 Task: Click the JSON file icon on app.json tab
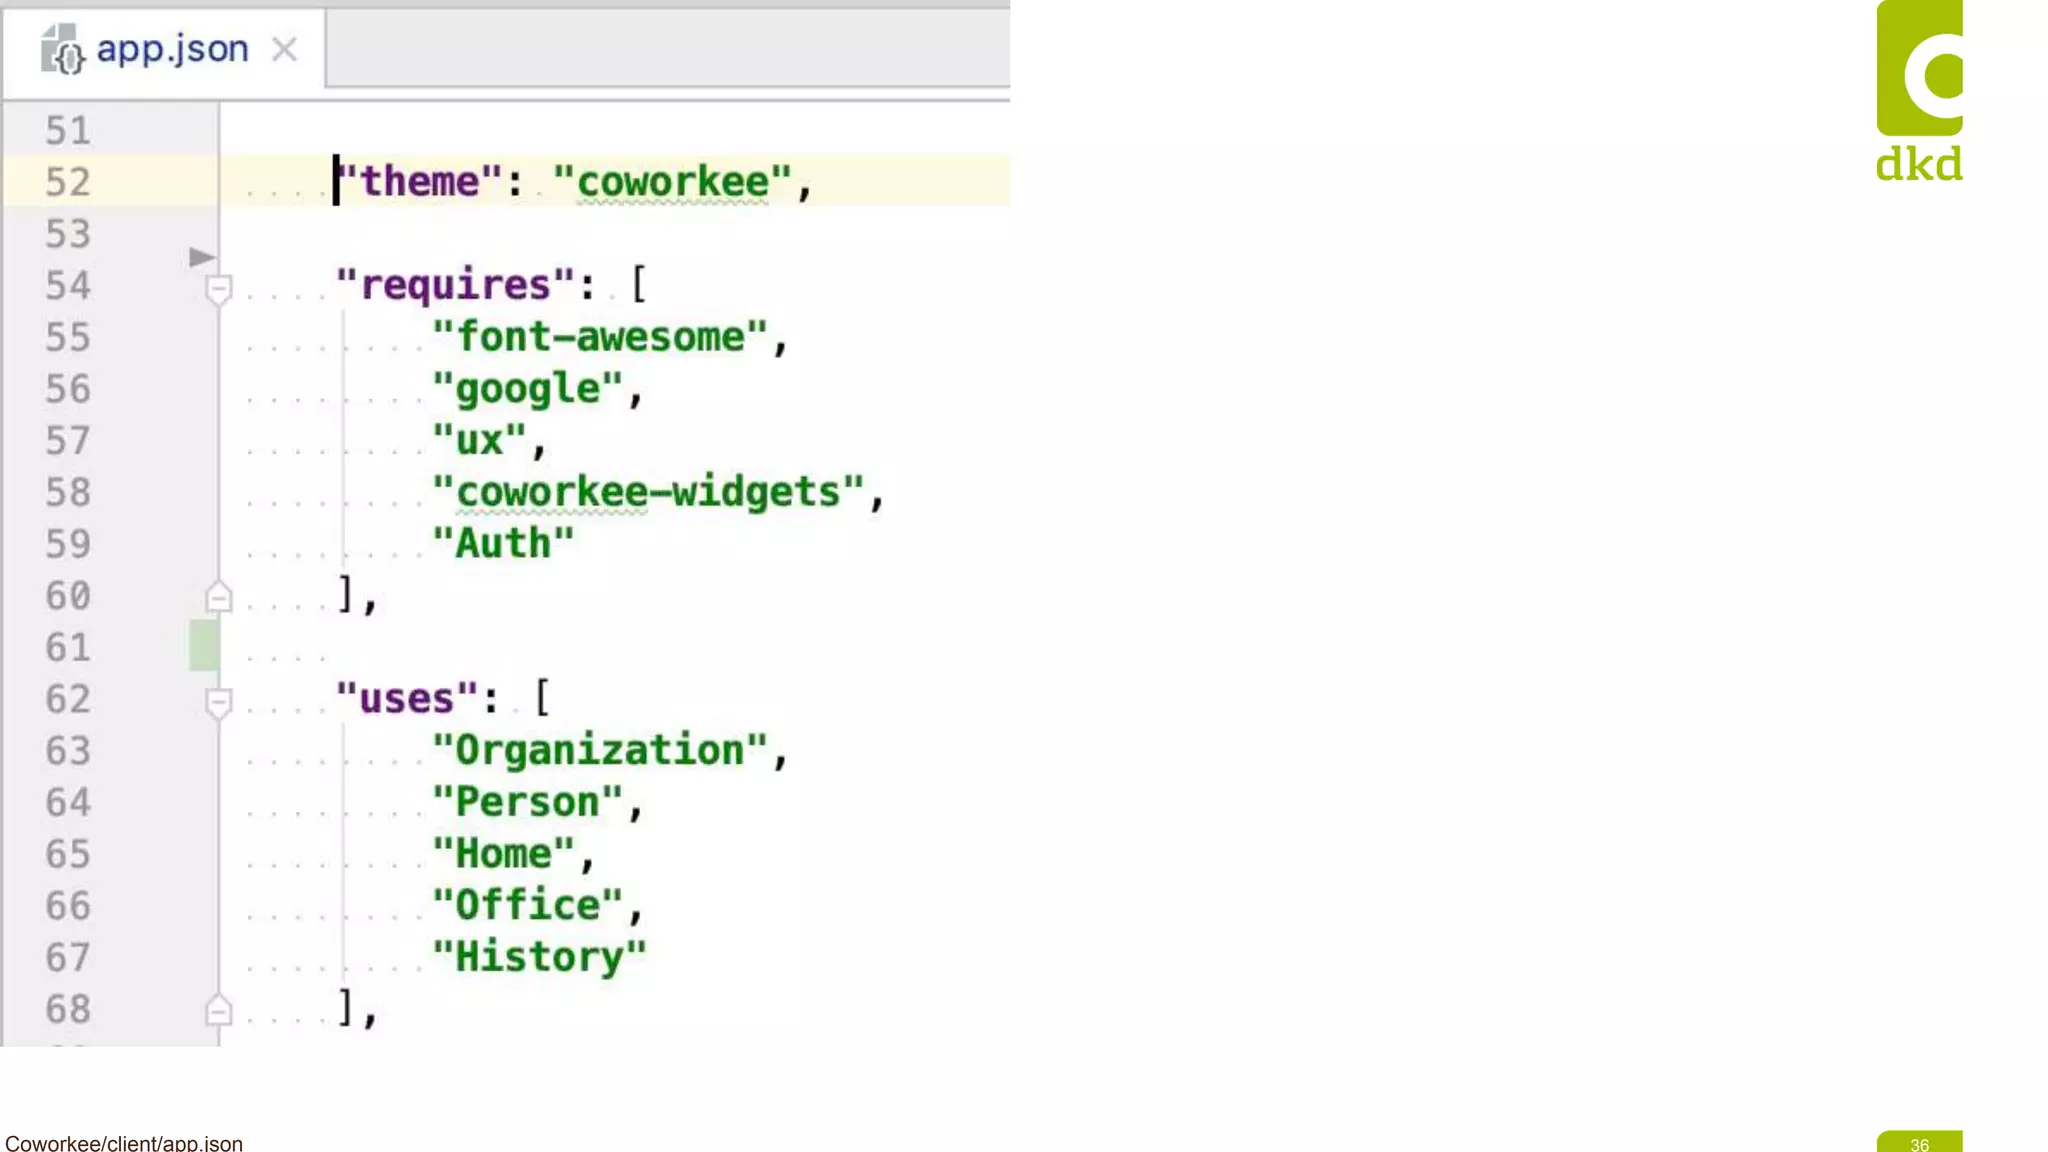pyautogui.click(x=62, y=49)
